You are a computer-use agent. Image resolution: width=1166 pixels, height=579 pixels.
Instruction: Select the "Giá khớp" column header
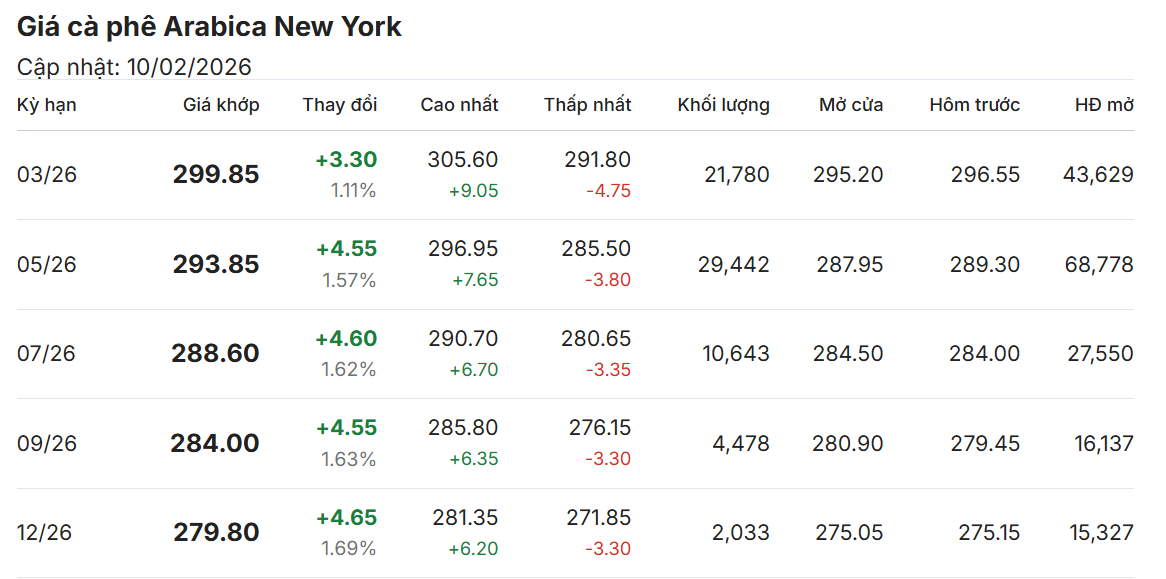coord(221,105)
